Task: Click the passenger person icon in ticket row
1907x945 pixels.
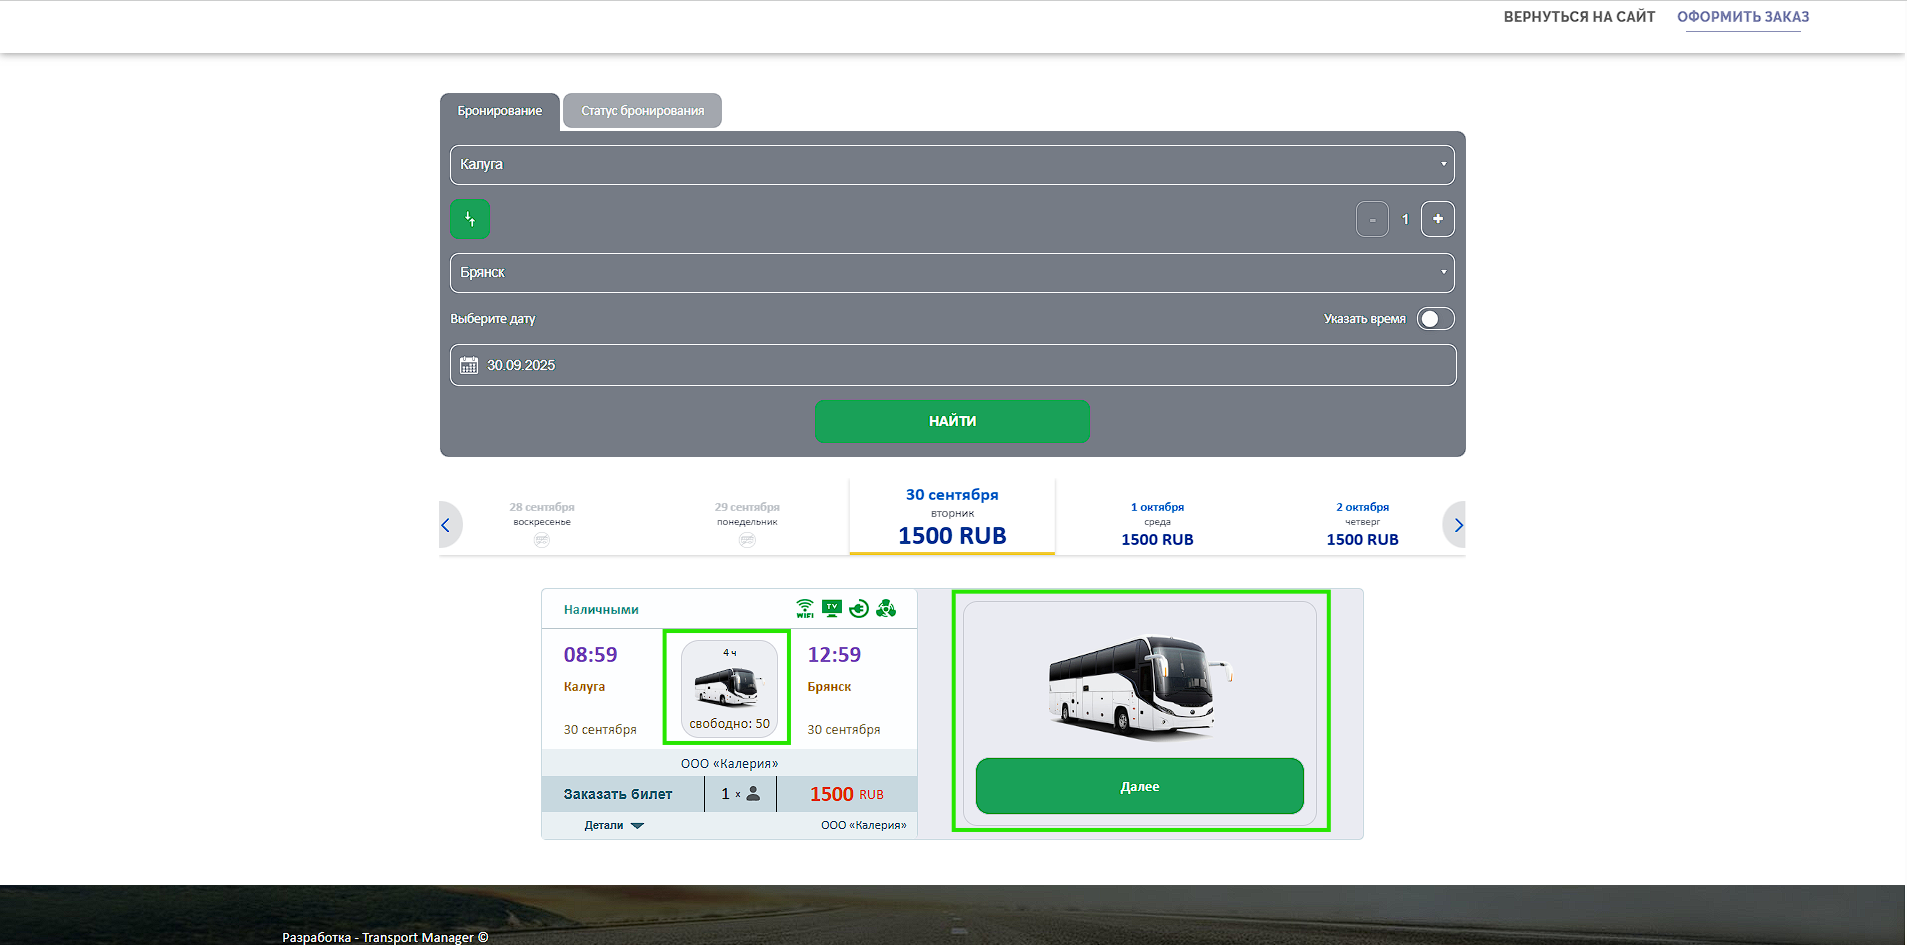Action: click(x=753, y=794)
